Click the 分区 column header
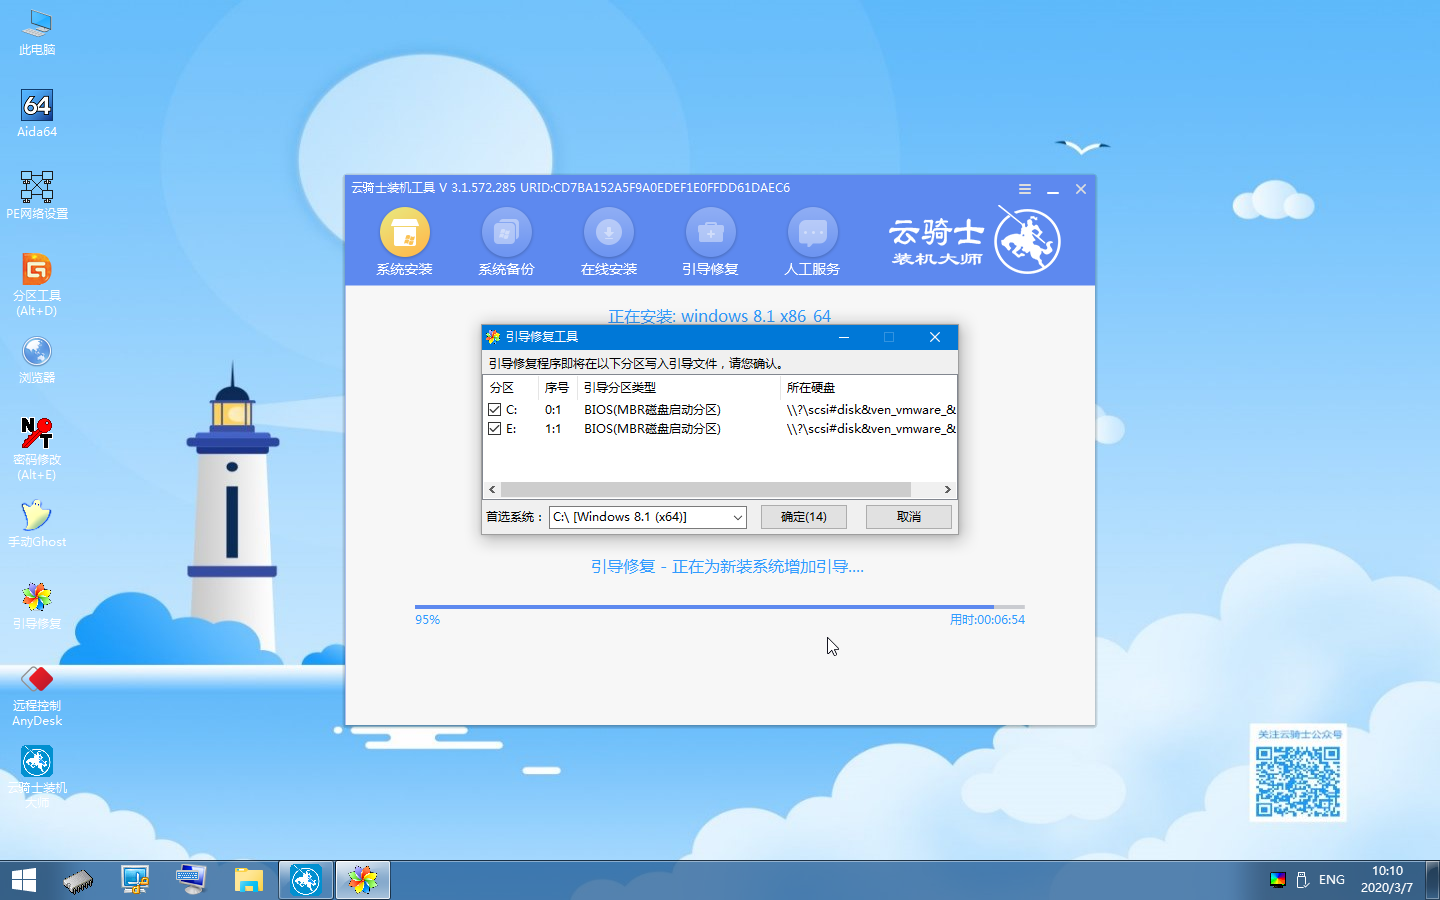 [510, 388]
